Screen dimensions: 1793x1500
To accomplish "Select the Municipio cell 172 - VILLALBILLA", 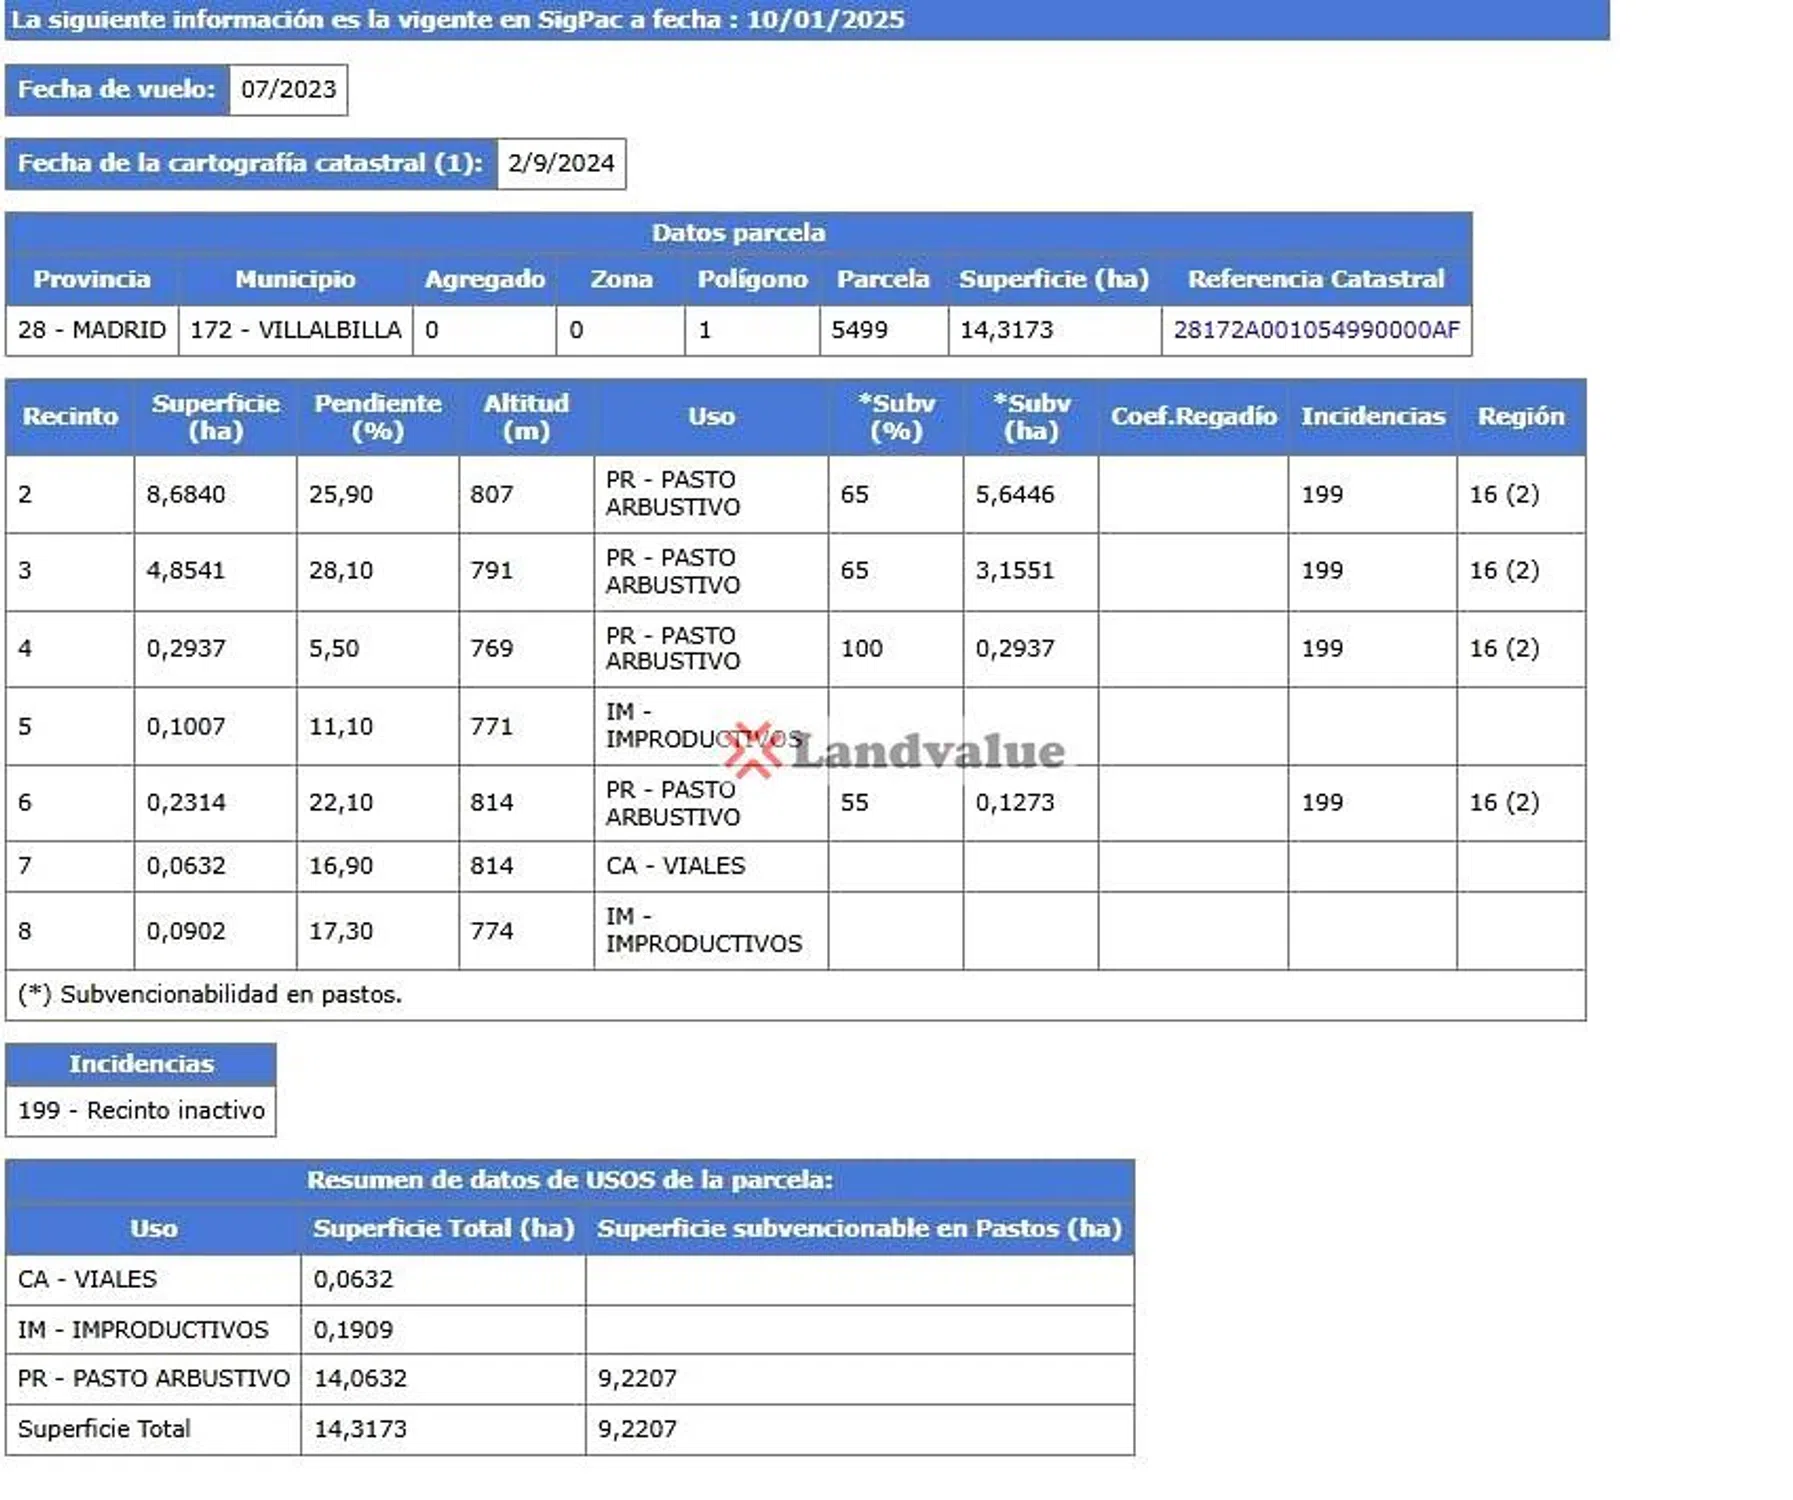I will click(295, 330).
